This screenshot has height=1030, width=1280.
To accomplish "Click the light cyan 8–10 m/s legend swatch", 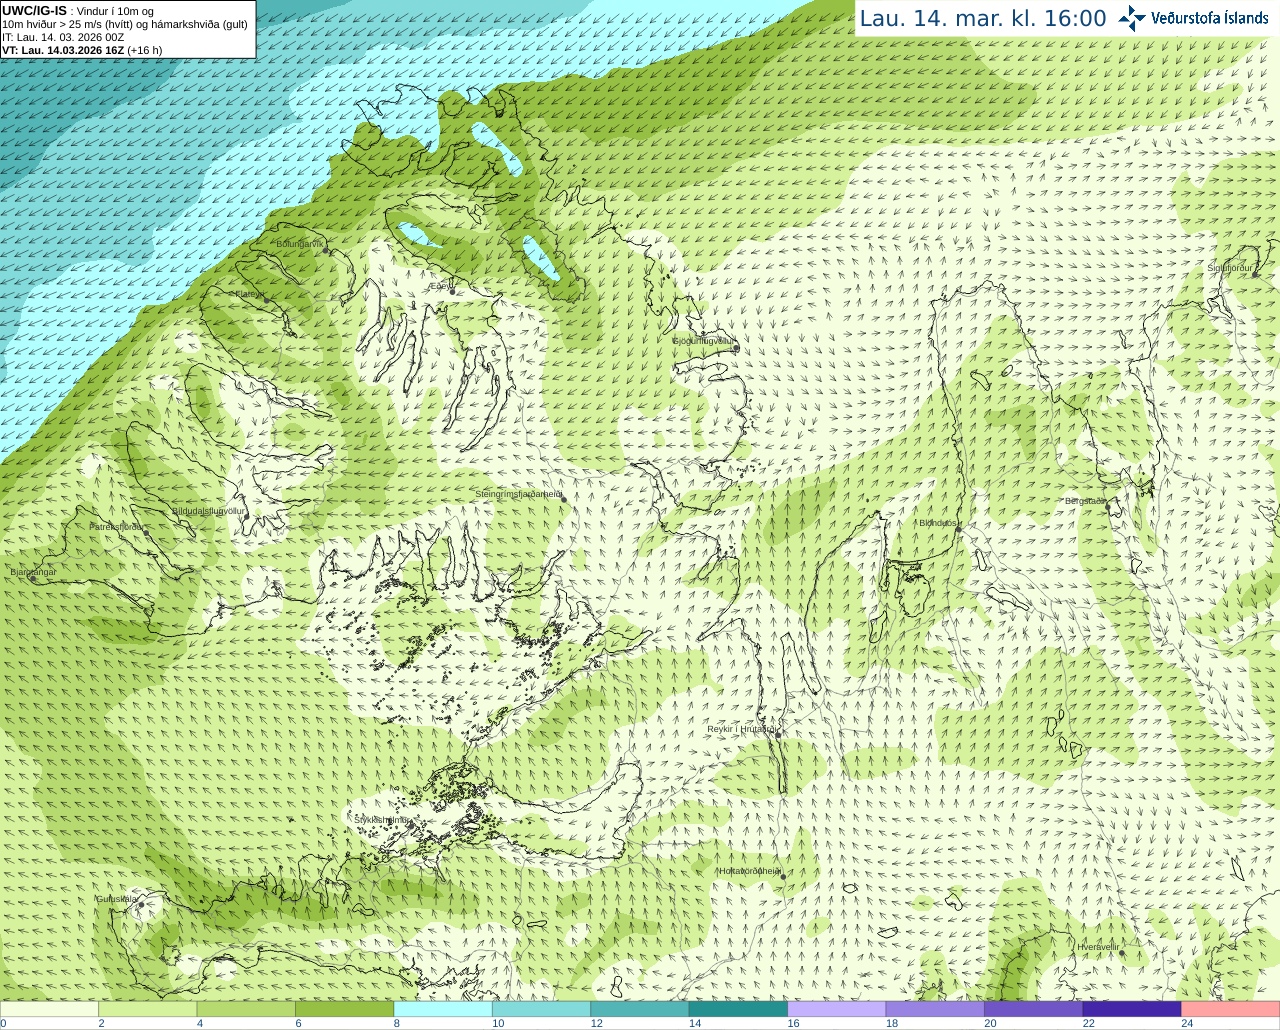I will 443,1008.
